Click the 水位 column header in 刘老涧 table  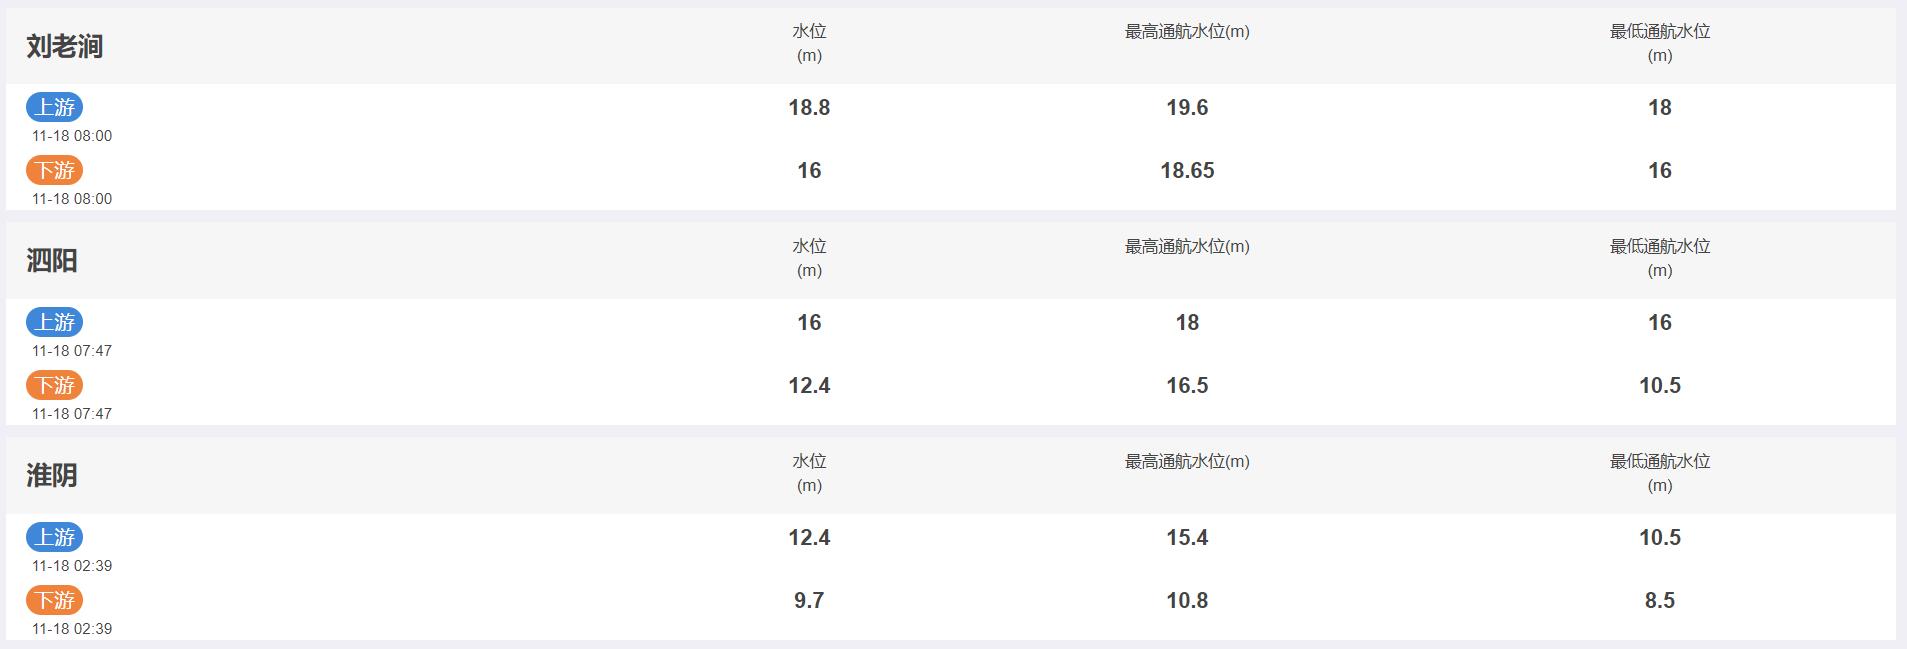[x=809, y=43]
